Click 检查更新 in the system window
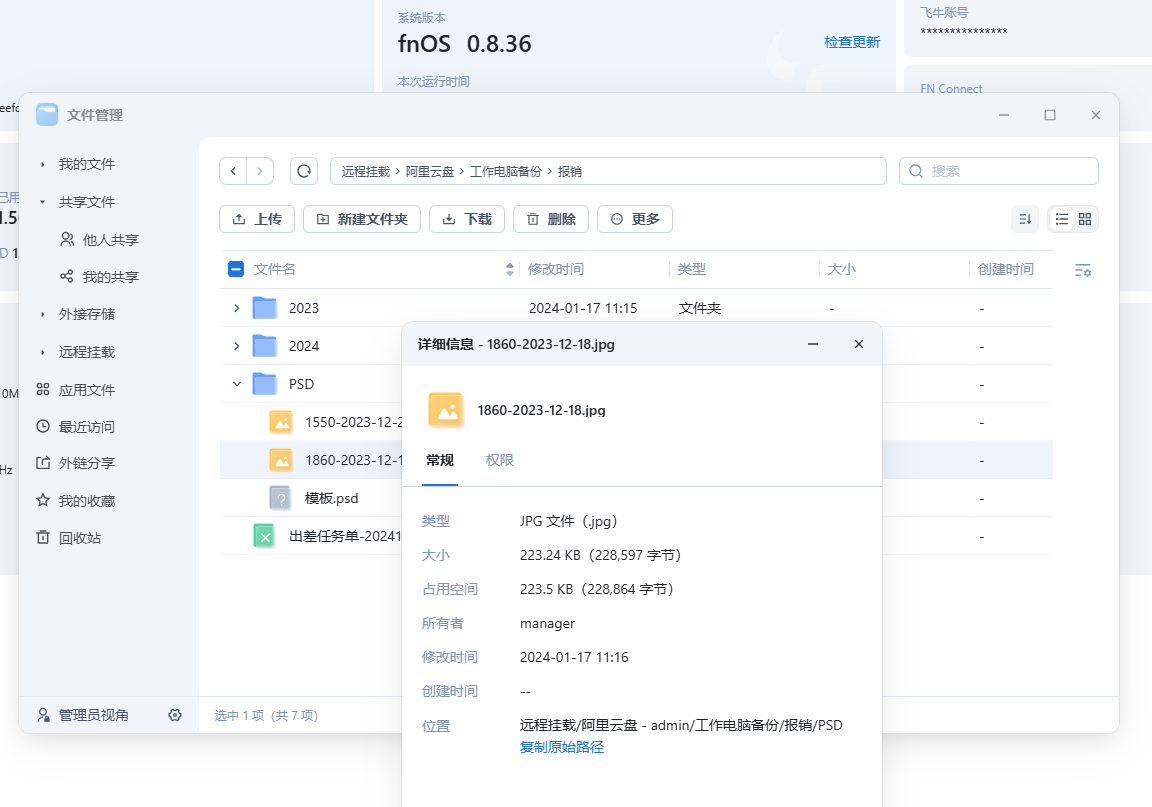Image resolution: width=1152 pixels, height=807 pixels. [x=852, y=42]
